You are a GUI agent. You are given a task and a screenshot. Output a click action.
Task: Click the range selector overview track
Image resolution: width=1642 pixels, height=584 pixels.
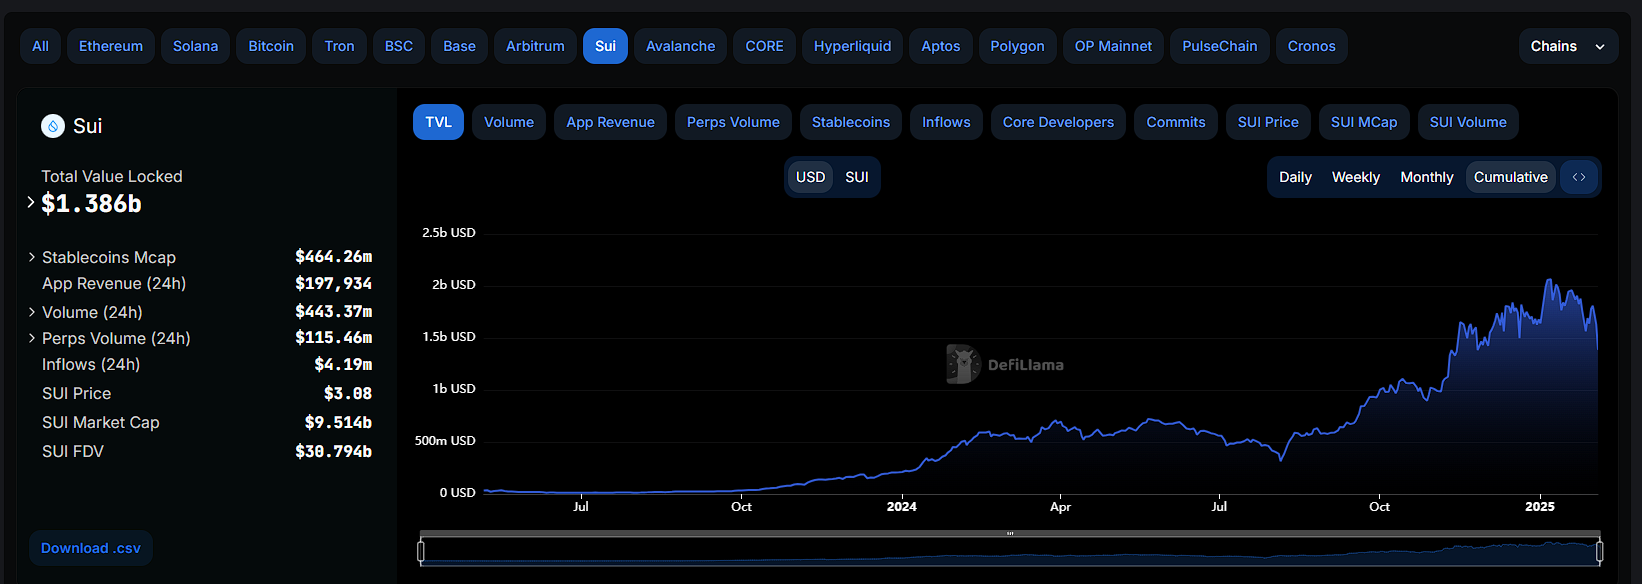(x=1010, y=552)
